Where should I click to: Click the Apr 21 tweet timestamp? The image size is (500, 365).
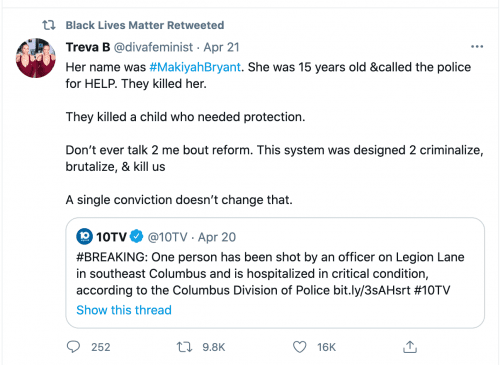pos(221,47)
